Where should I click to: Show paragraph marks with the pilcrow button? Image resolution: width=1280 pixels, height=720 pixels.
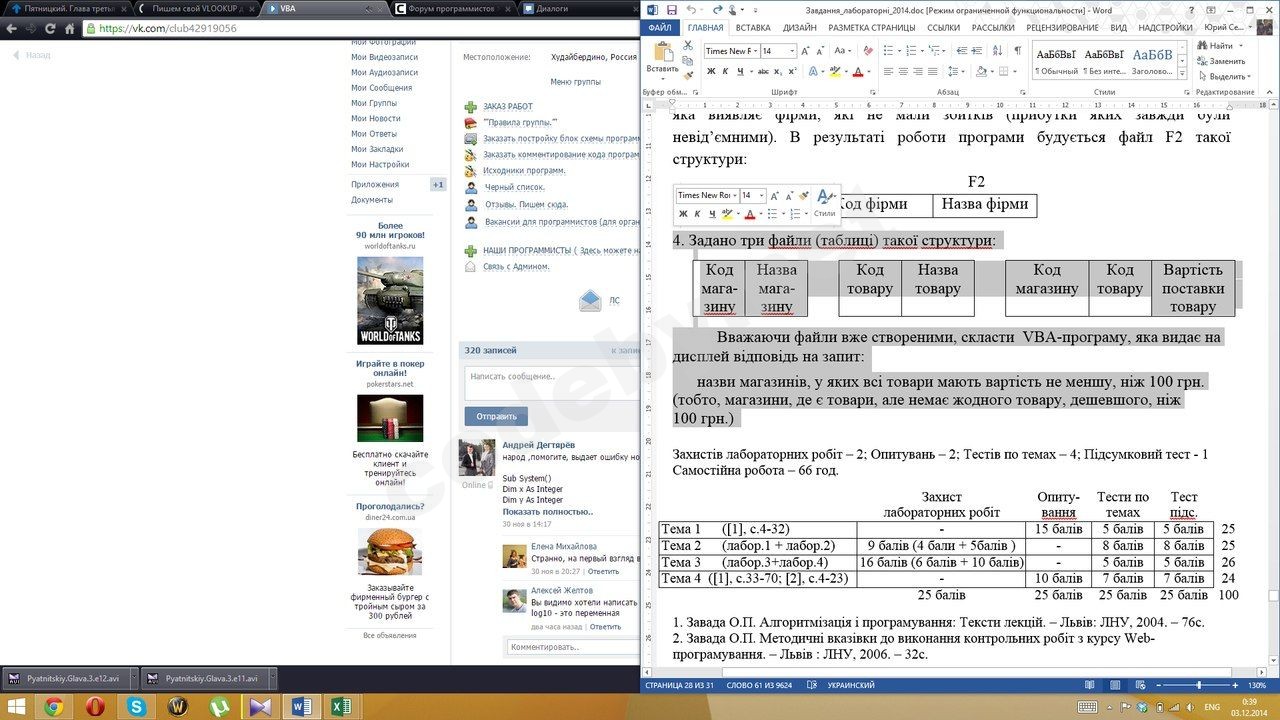[x=1017, y=50]
